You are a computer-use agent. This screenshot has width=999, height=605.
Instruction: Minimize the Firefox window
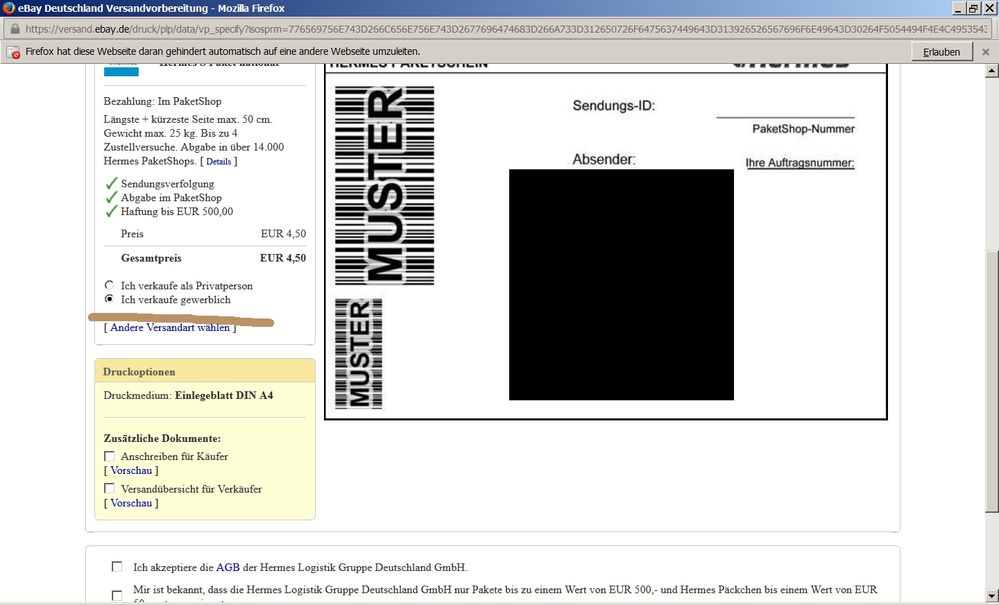click(x=955, y=8)
